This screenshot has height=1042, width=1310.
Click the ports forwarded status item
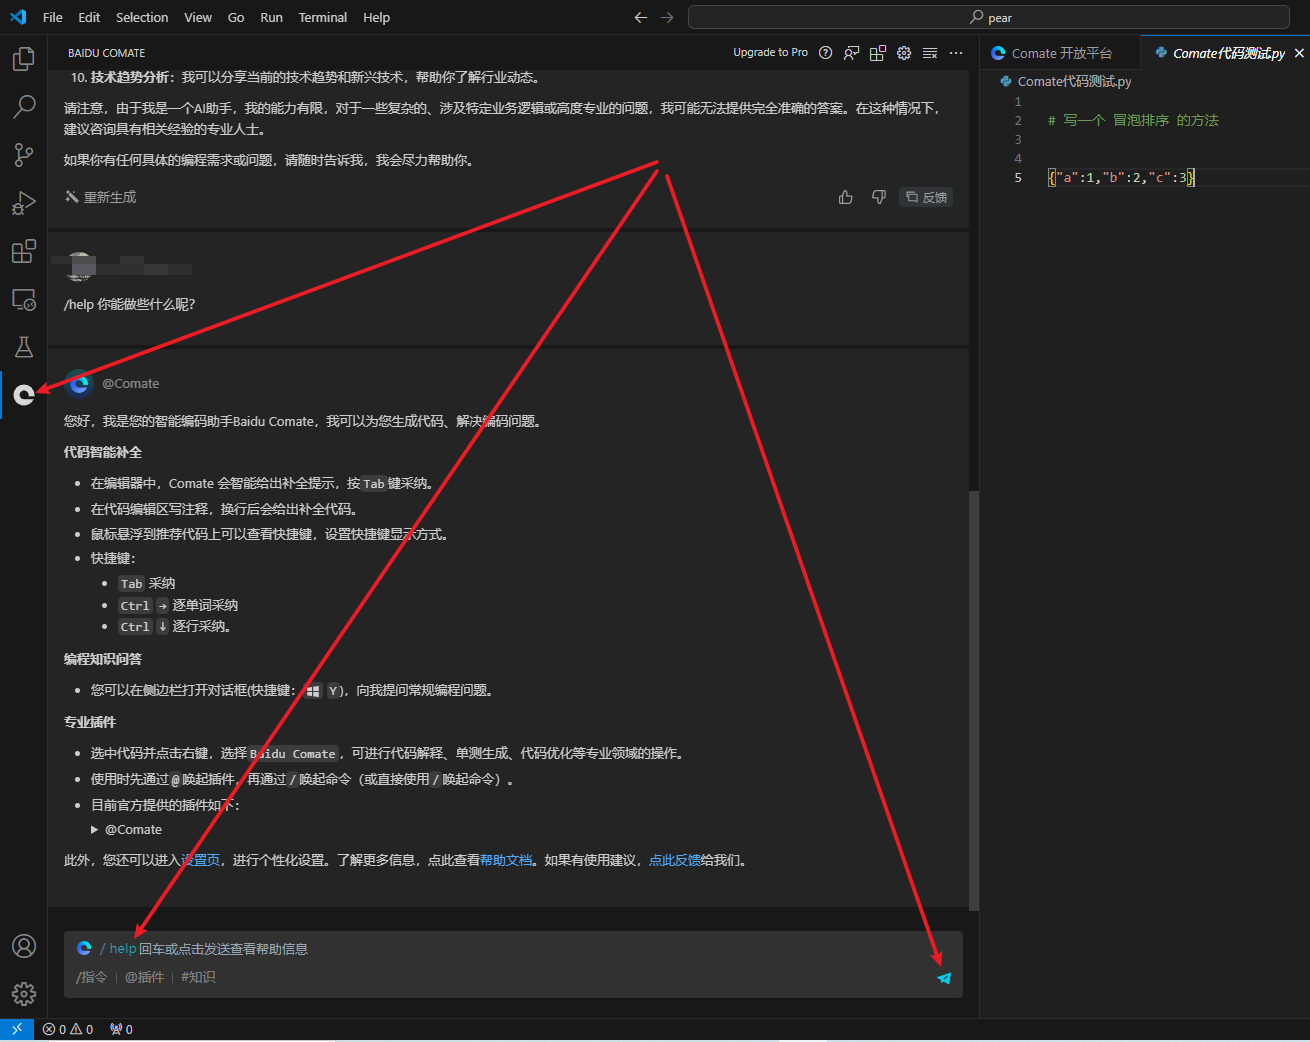121,1029
